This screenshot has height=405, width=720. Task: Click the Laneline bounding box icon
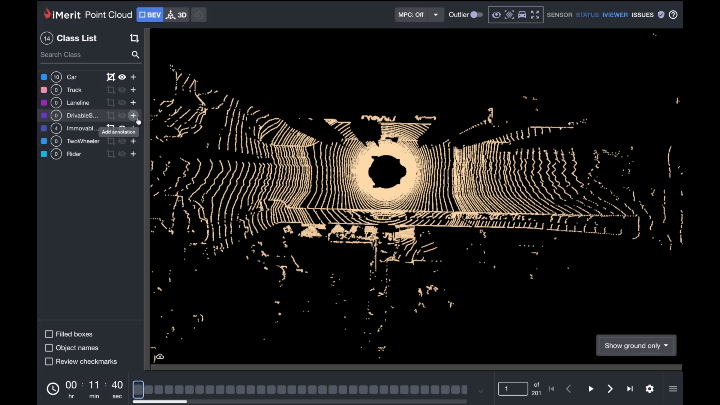click(111, 103)
